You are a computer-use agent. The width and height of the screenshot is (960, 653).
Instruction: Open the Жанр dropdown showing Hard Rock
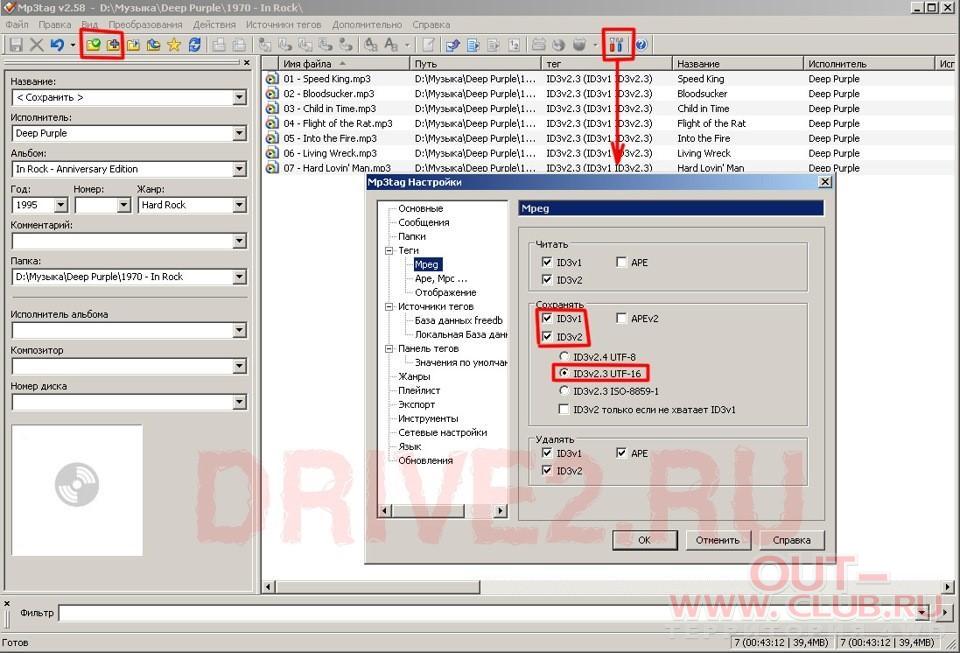[x=239, y=205]
